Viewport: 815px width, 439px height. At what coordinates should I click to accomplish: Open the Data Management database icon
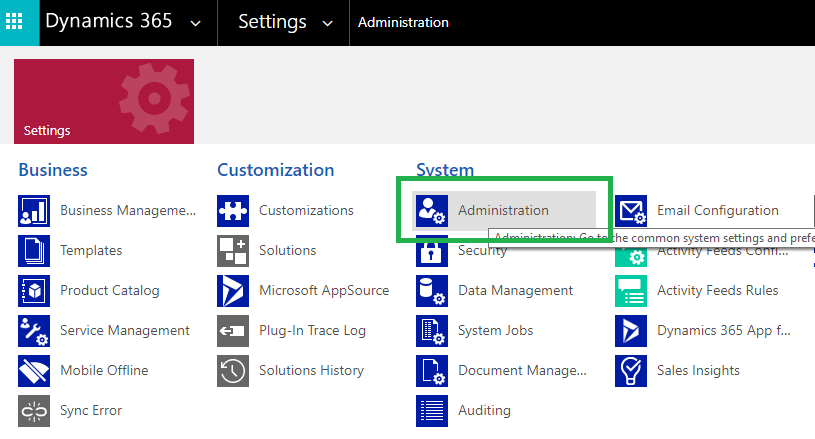[432, 291]
